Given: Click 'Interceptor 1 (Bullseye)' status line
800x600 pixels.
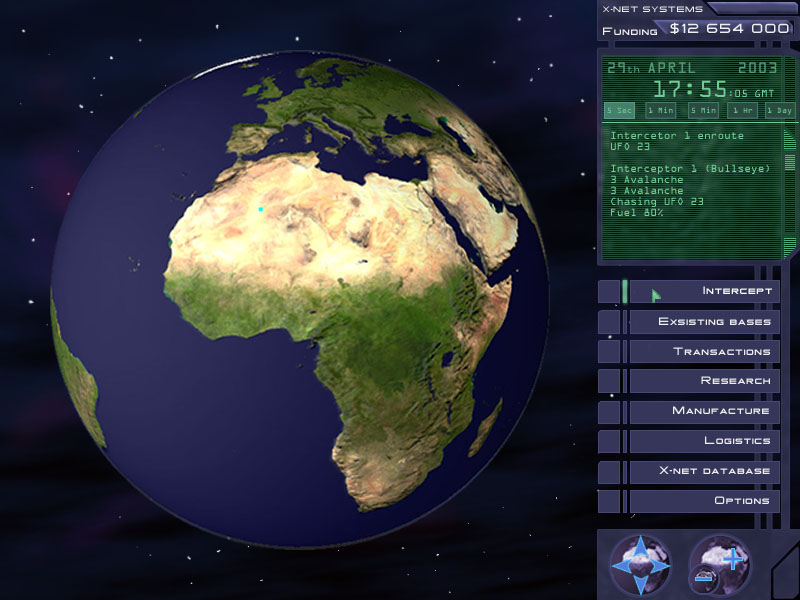Looking at the screenshot, I should [690, 168].
